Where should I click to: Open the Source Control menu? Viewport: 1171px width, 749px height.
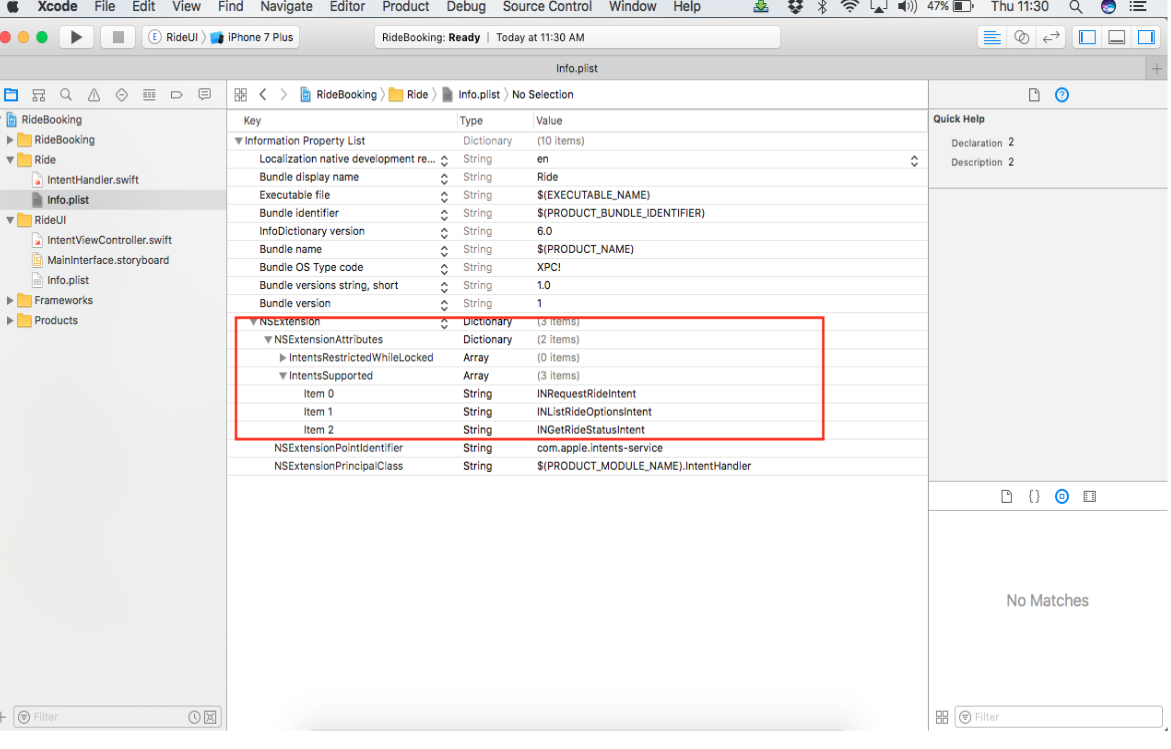click(x=547, y=7)
